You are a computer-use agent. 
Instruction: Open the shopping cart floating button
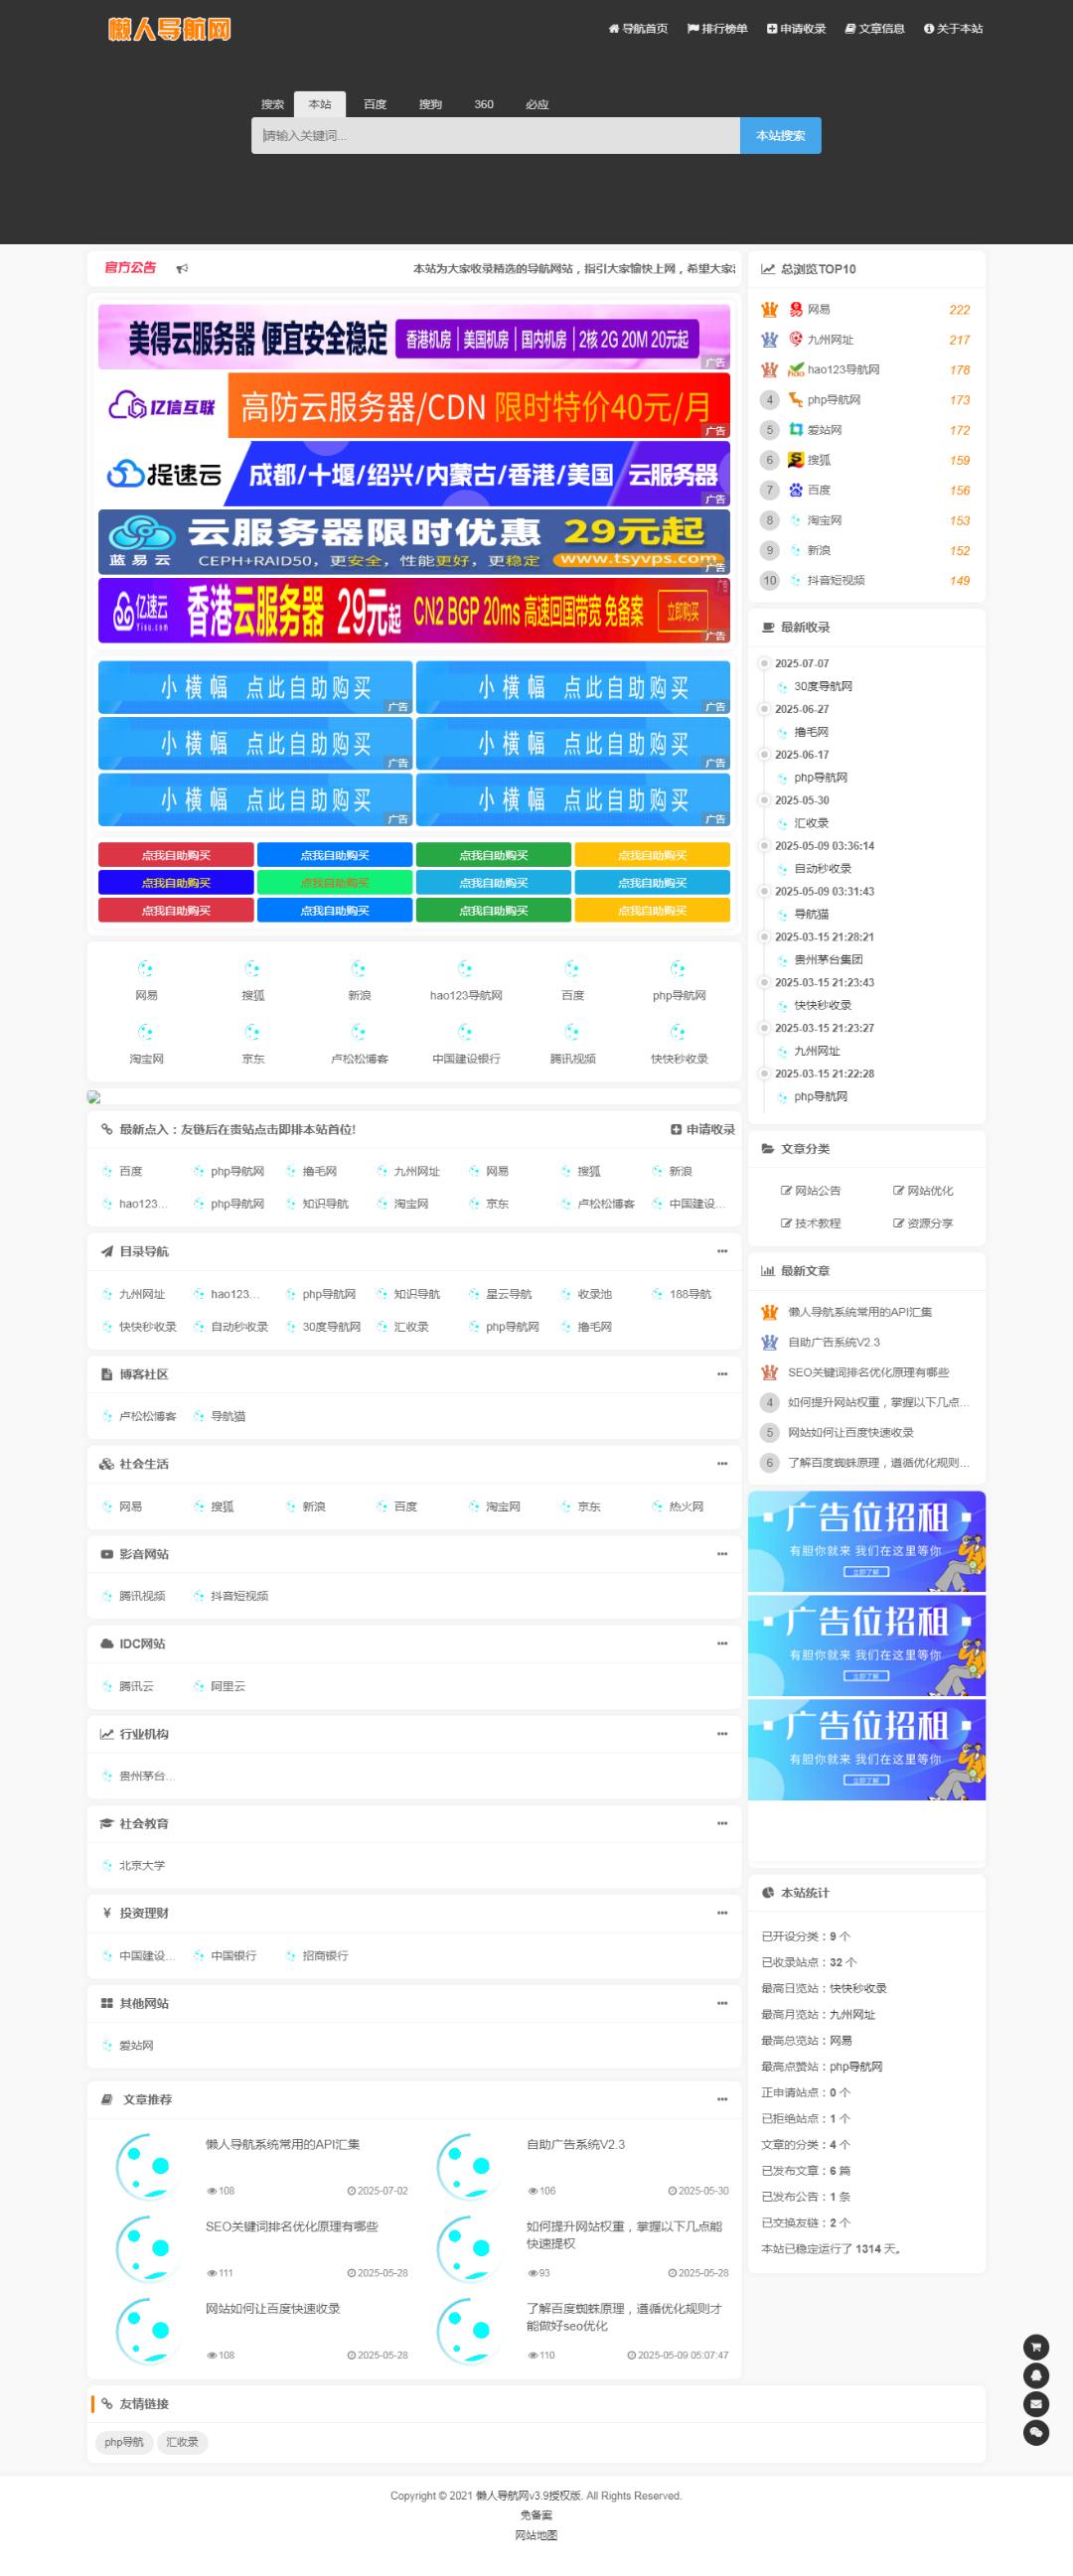[1036, 2346]
